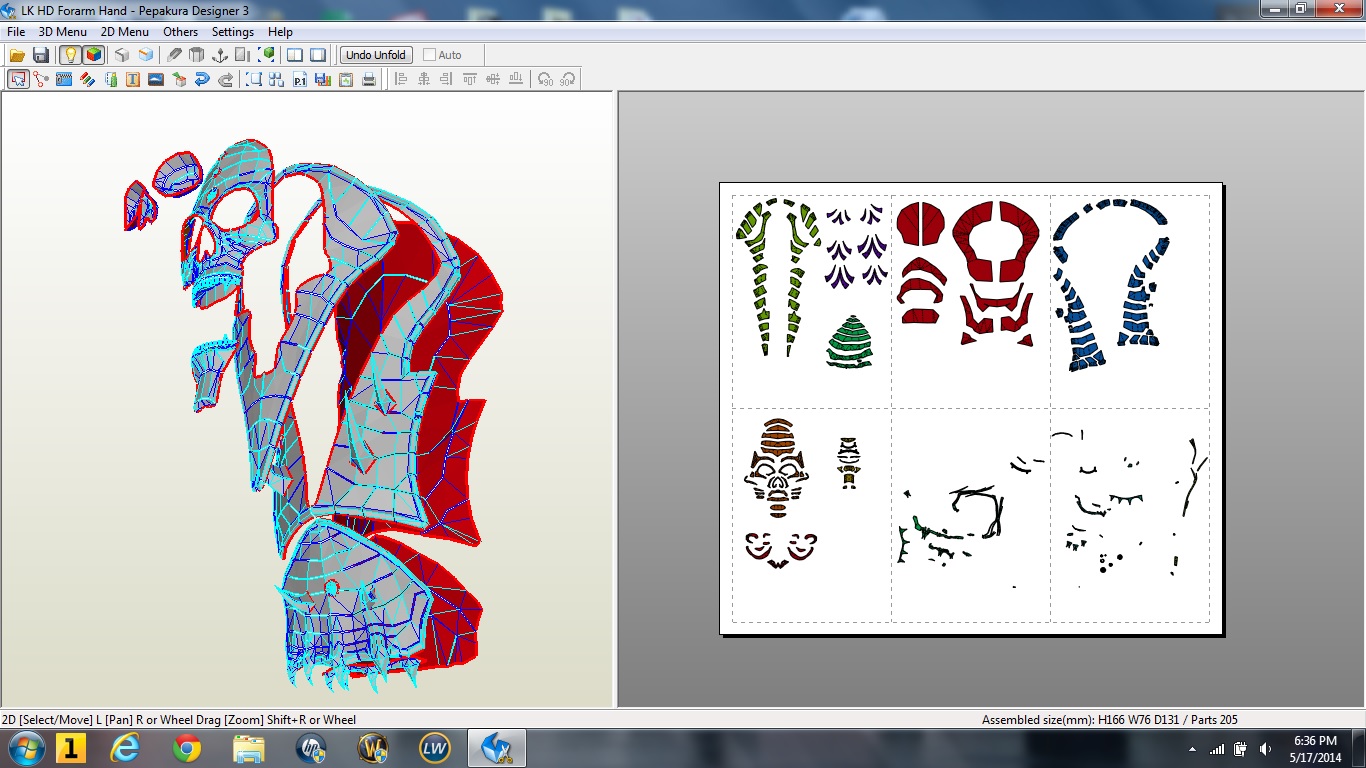Open the Others menu
1366x768 pixels.
coord(181,32)
